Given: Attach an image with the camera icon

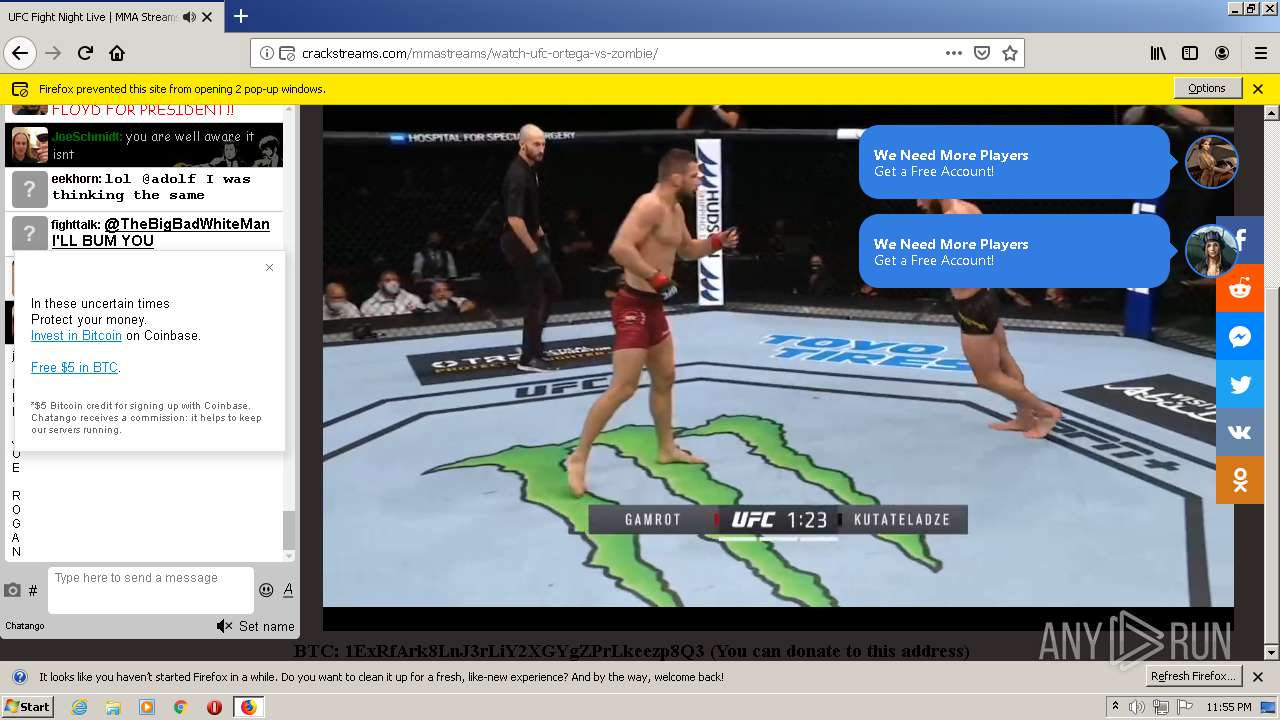Looking at the screenshot, I should [x=13, y=590].
